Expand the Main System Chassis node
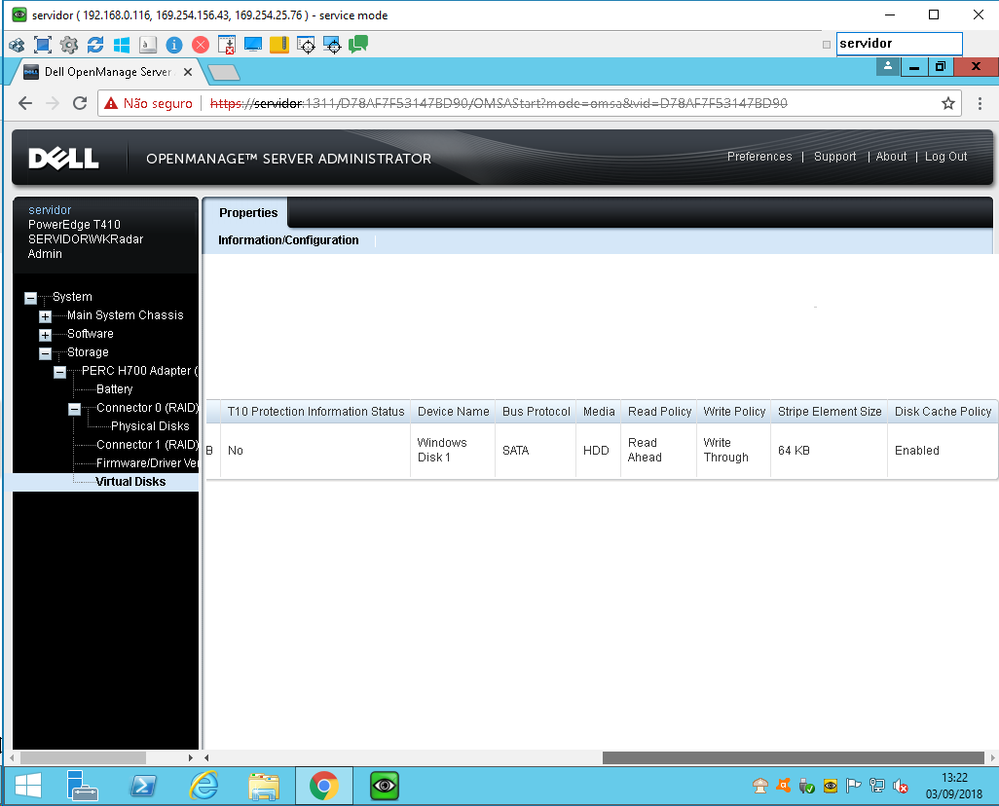 (x=45, y=316)
